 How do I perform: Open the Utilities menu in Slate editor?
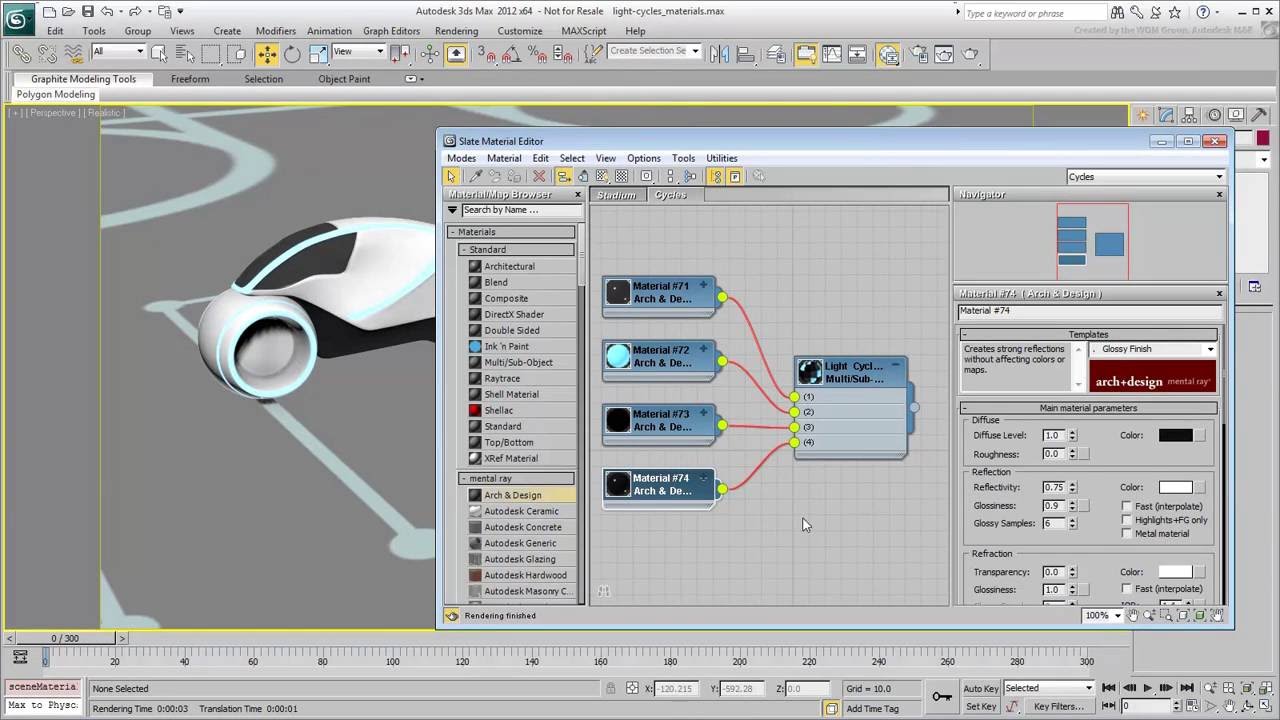click(x=722, y=158)
